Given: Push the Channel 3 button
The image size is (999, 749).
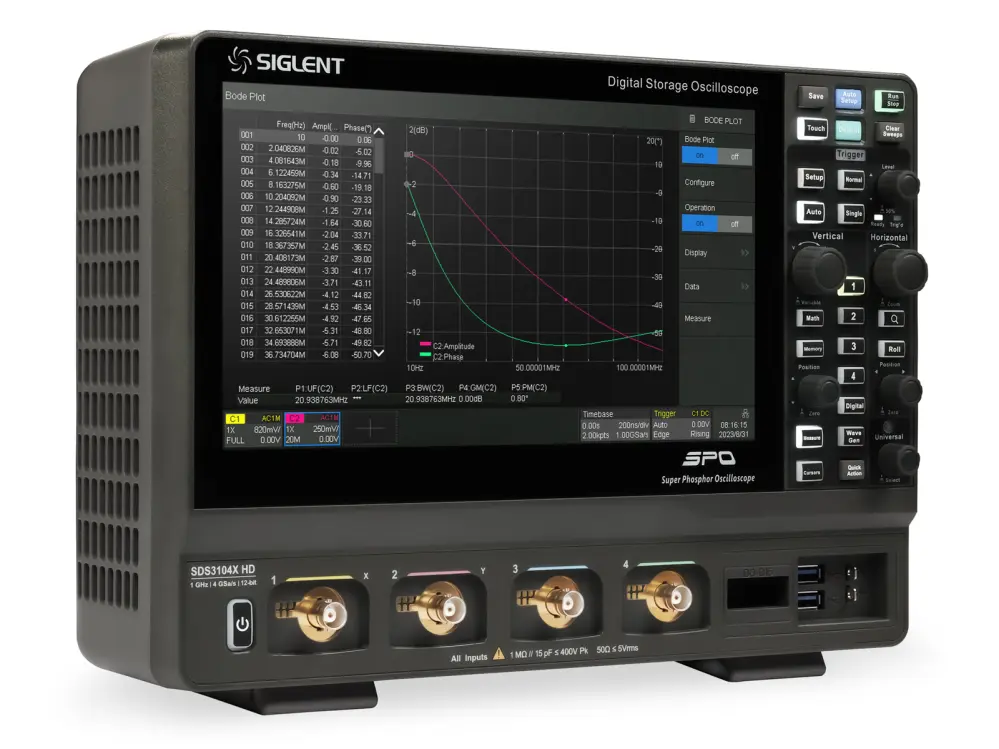Looking at the screenshot, I should coord(853,346).
